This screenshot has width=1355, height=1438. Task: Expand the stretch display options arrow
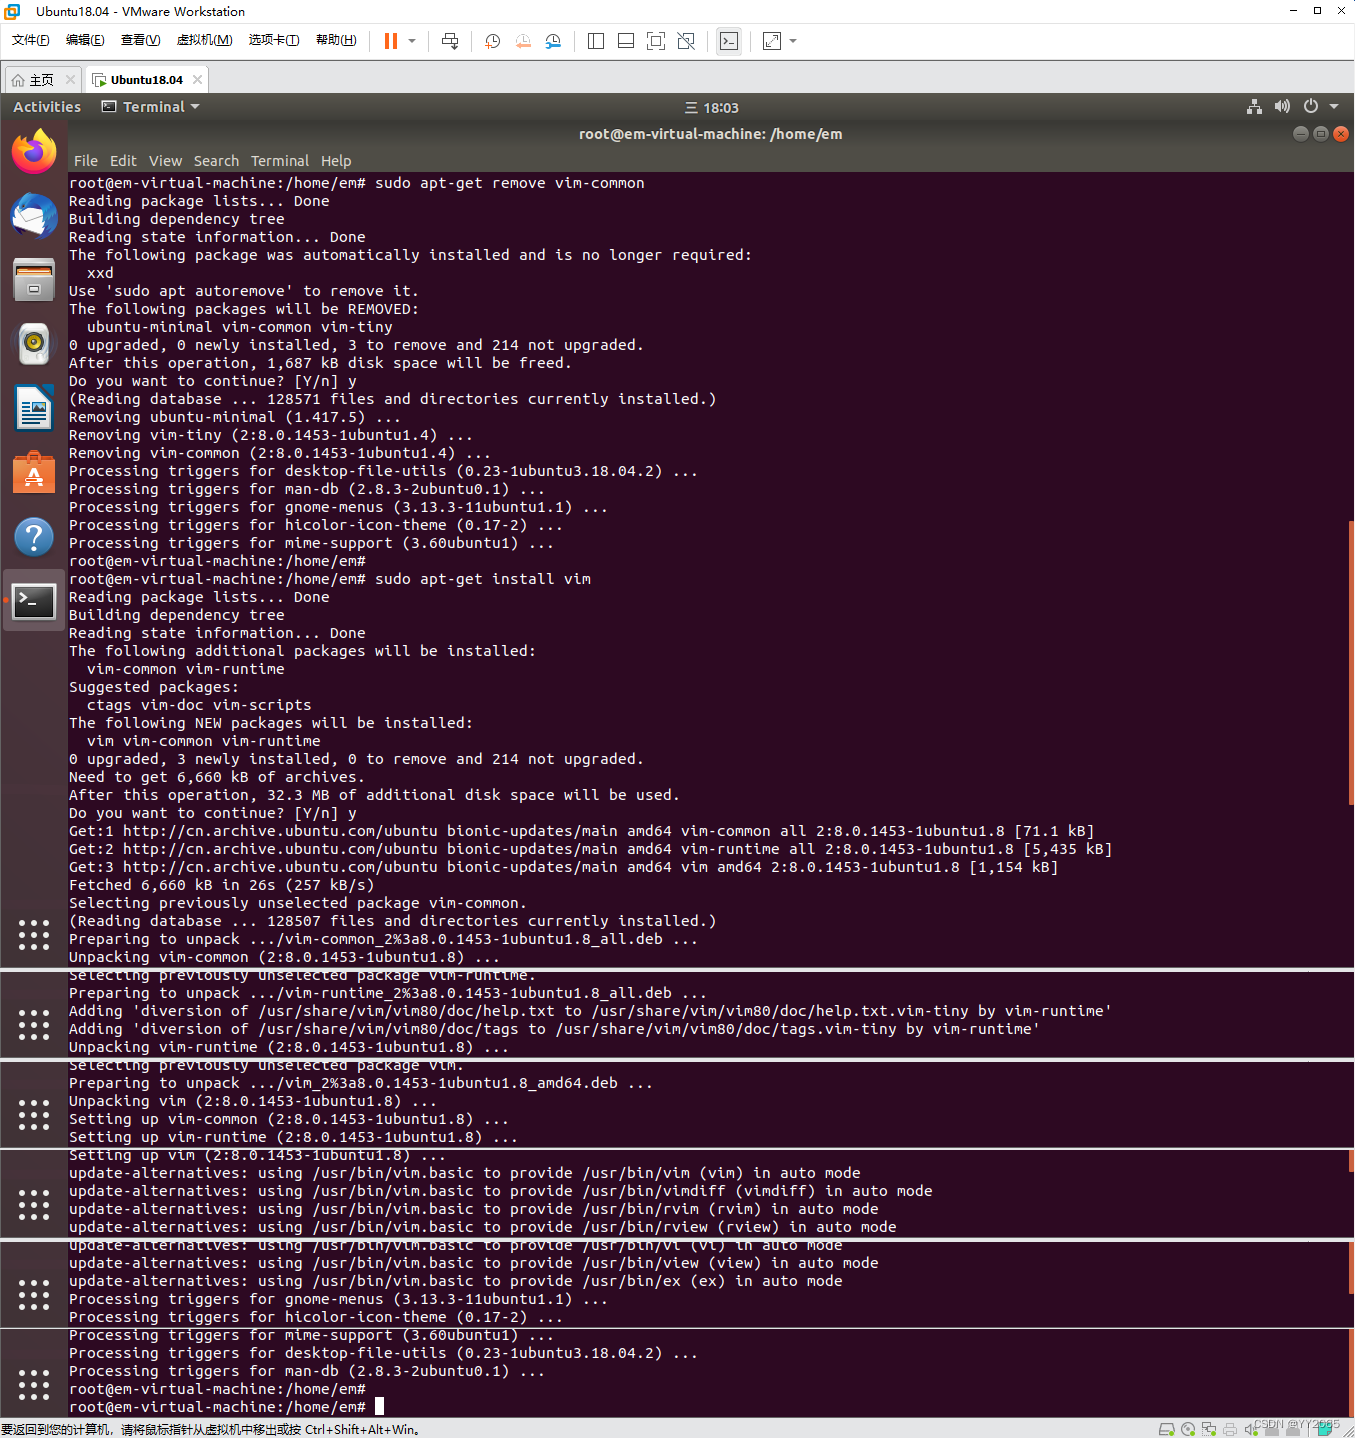click(793, 41)
